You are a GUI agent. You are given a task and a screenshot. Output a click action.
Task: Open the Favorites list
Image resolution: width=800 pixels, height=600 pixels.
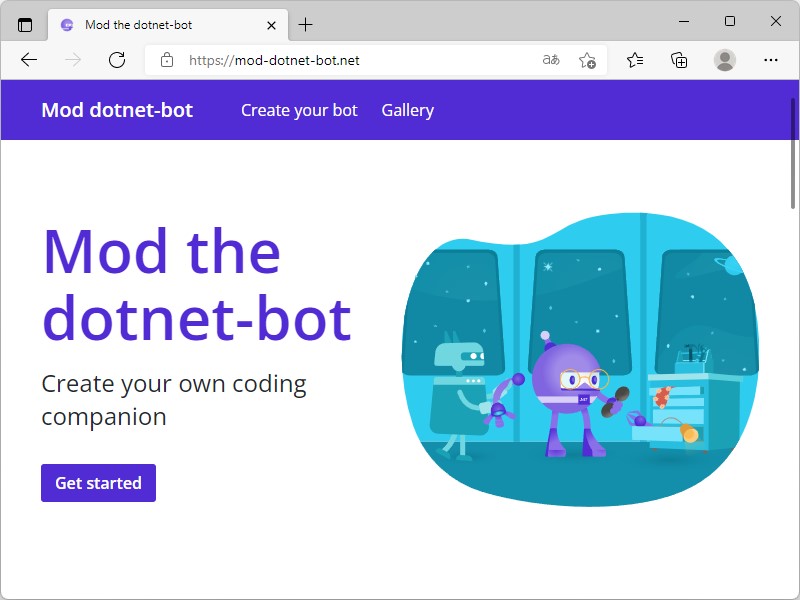coord(634,60)
